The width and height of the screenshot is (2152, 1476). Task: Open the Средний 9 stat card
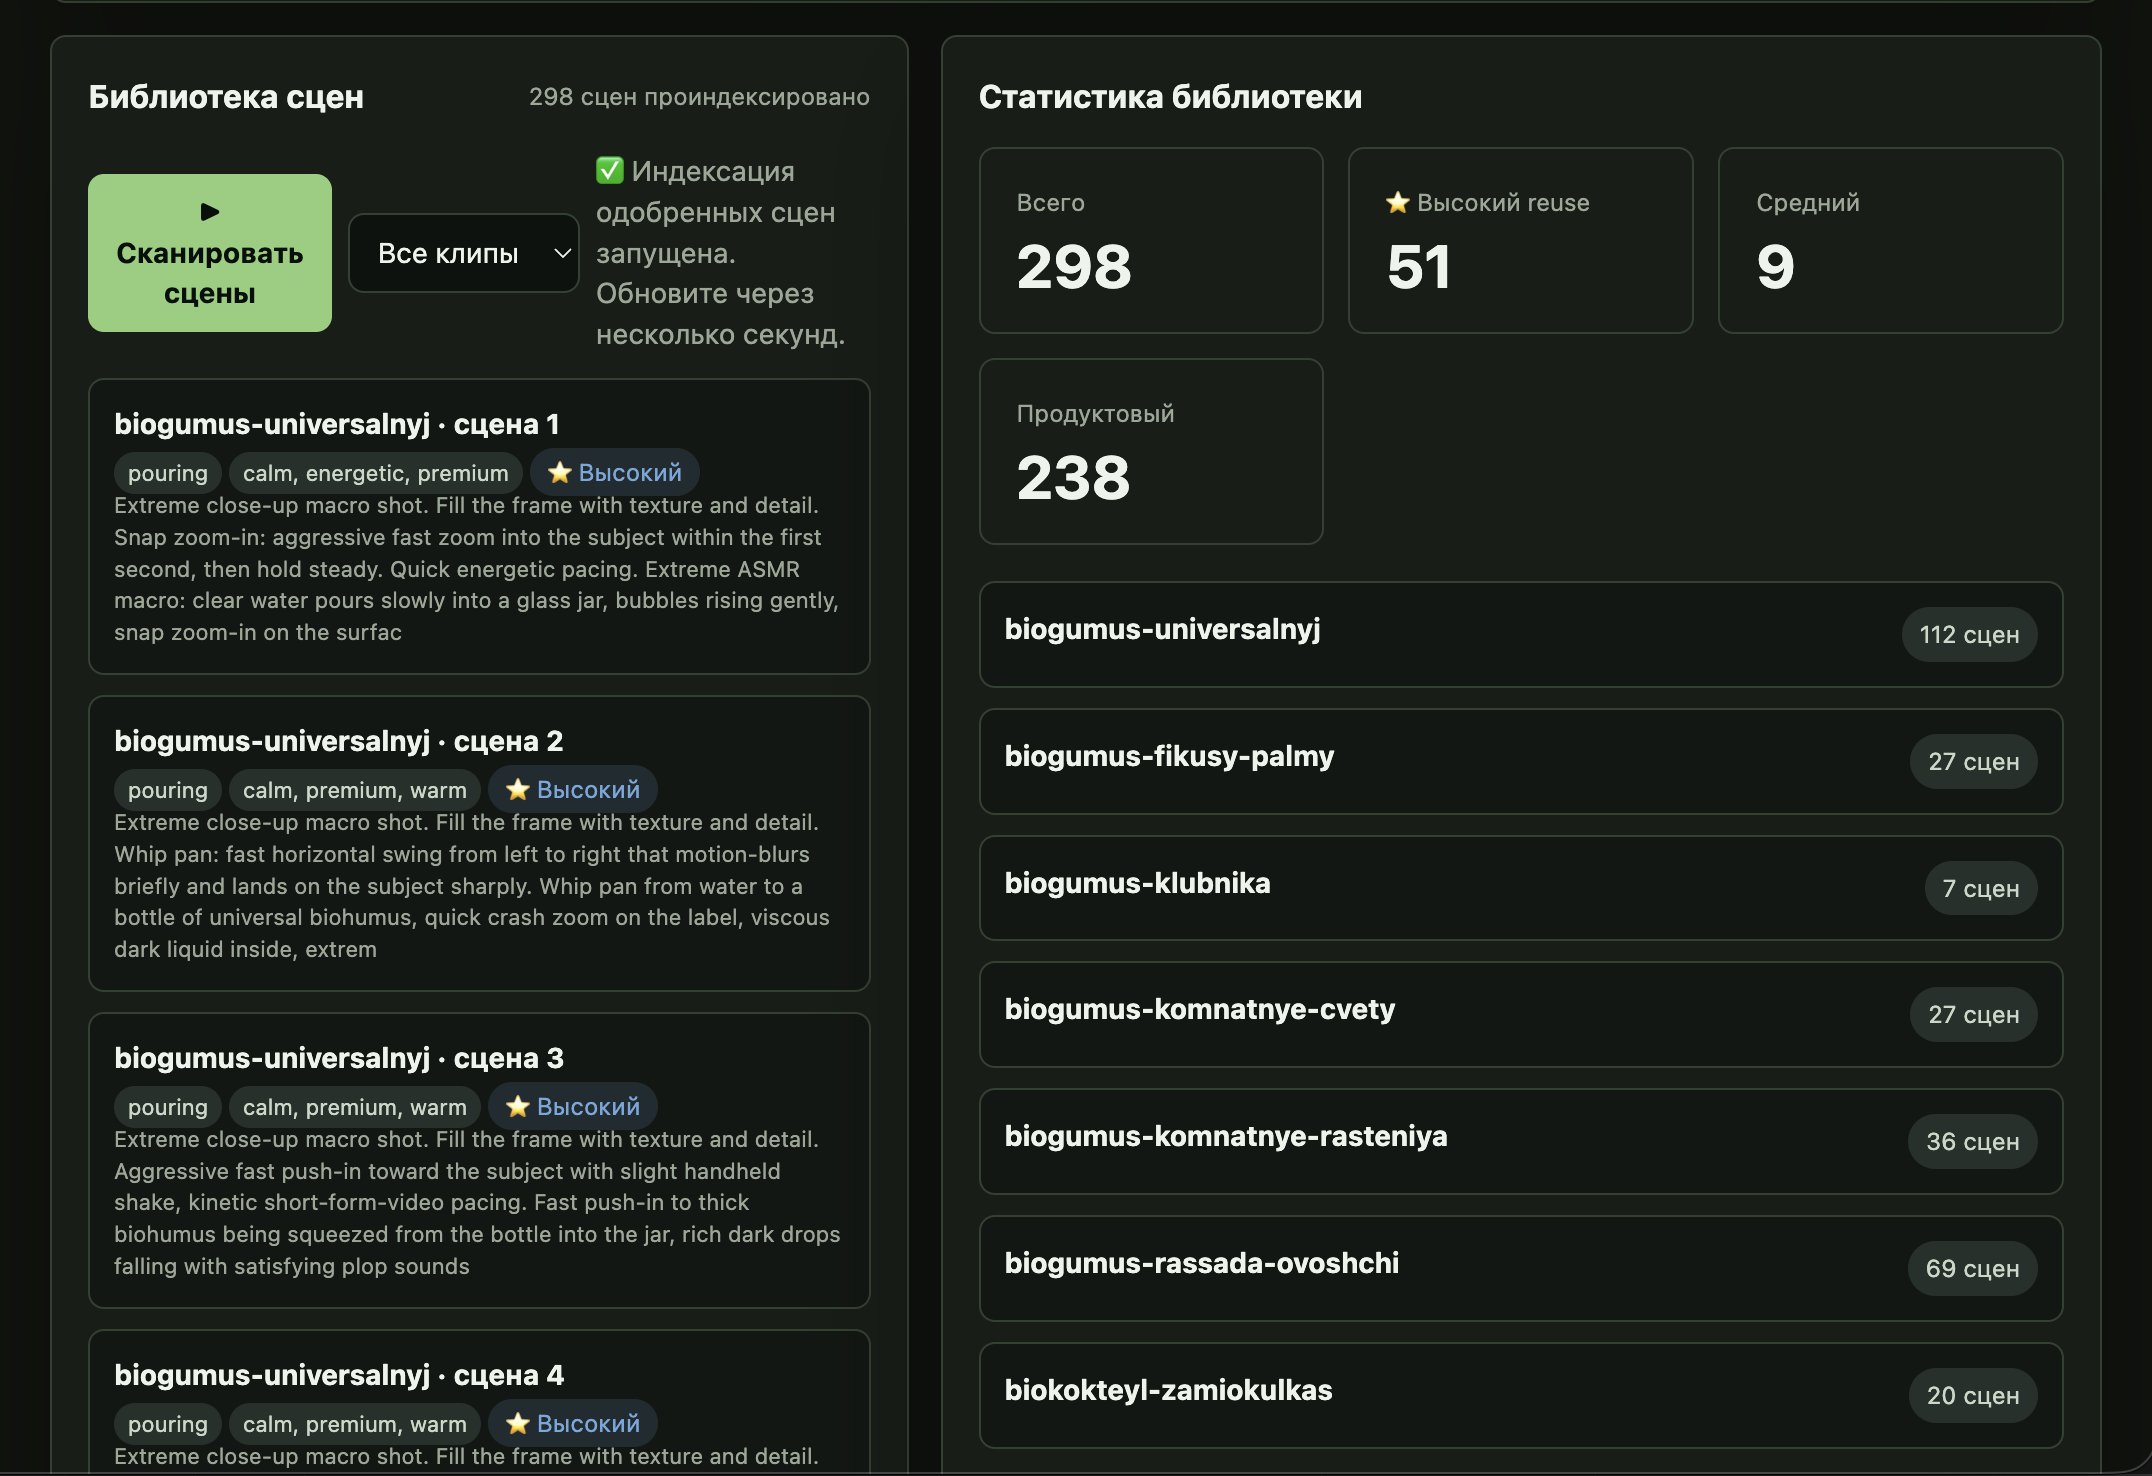(x=1890, y=241)
